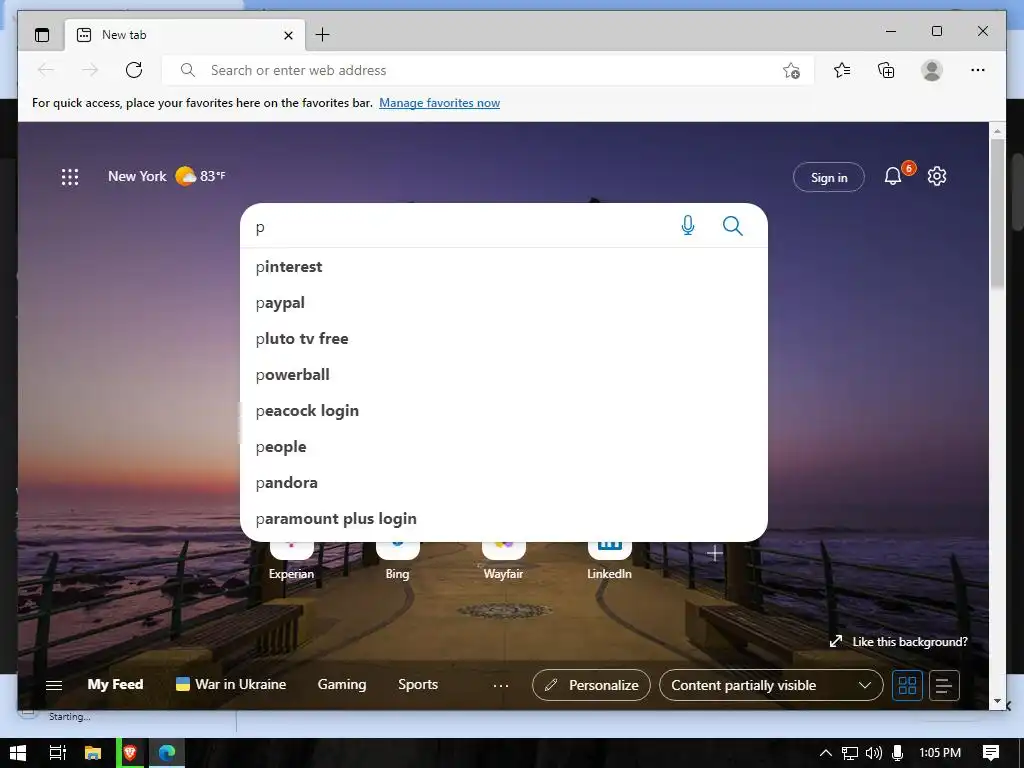Click the Personalize button
Viewport: 1024px width, 768px height.
click(591, 685)
